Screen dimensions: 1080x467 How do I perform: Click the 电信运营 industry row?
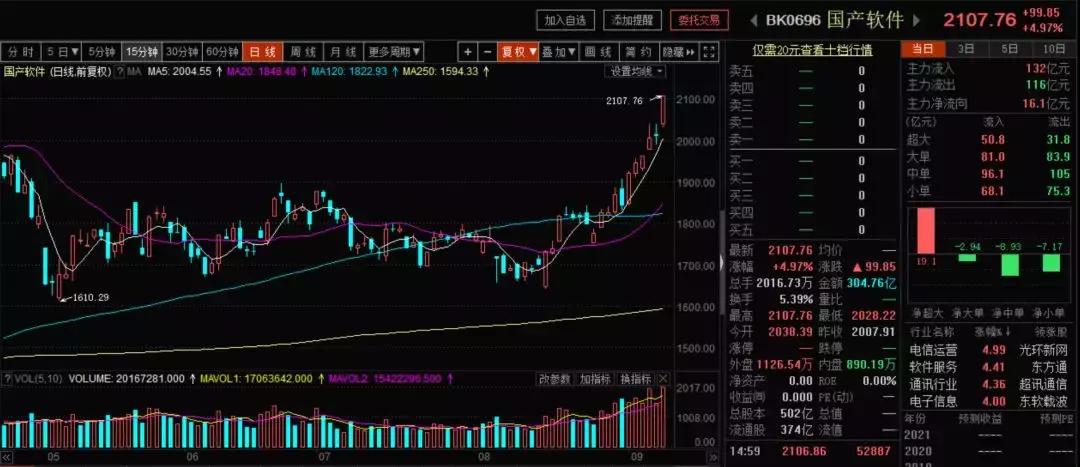(988, 350)
